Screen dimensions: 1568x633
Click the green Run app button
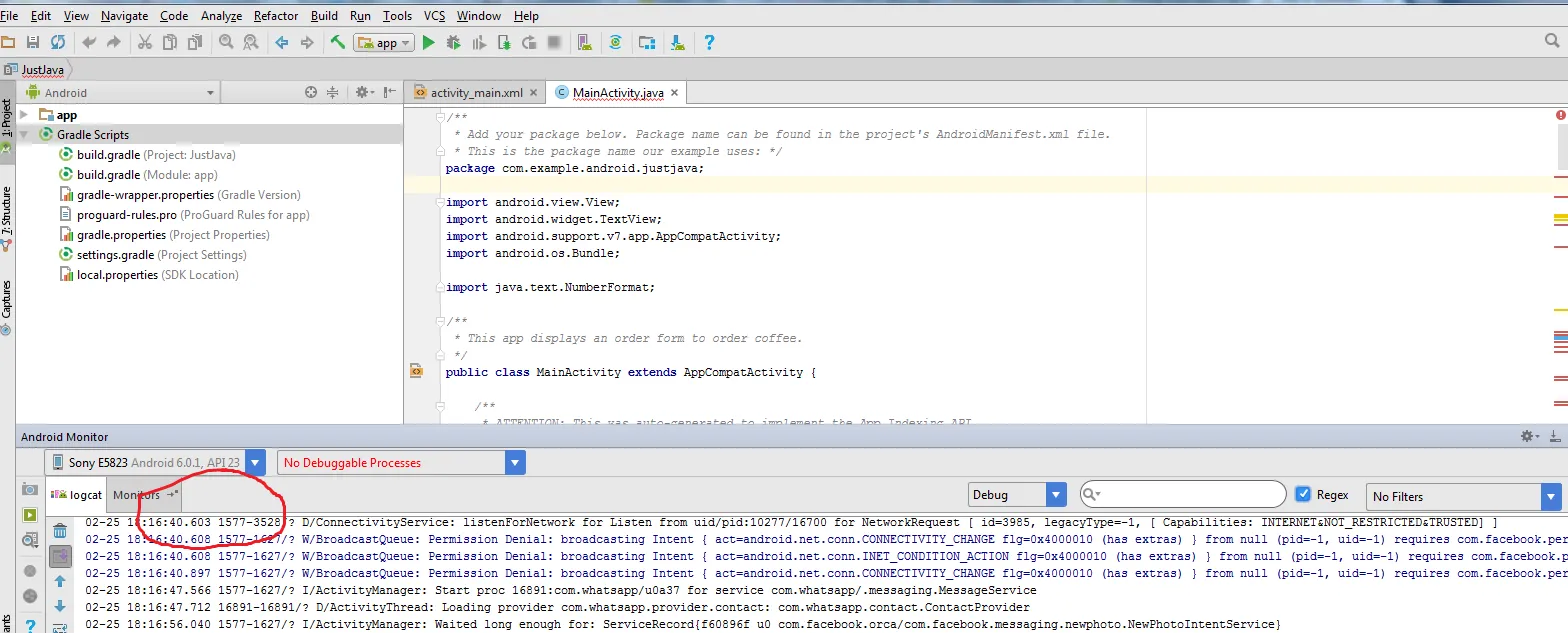tap(428, 43)
